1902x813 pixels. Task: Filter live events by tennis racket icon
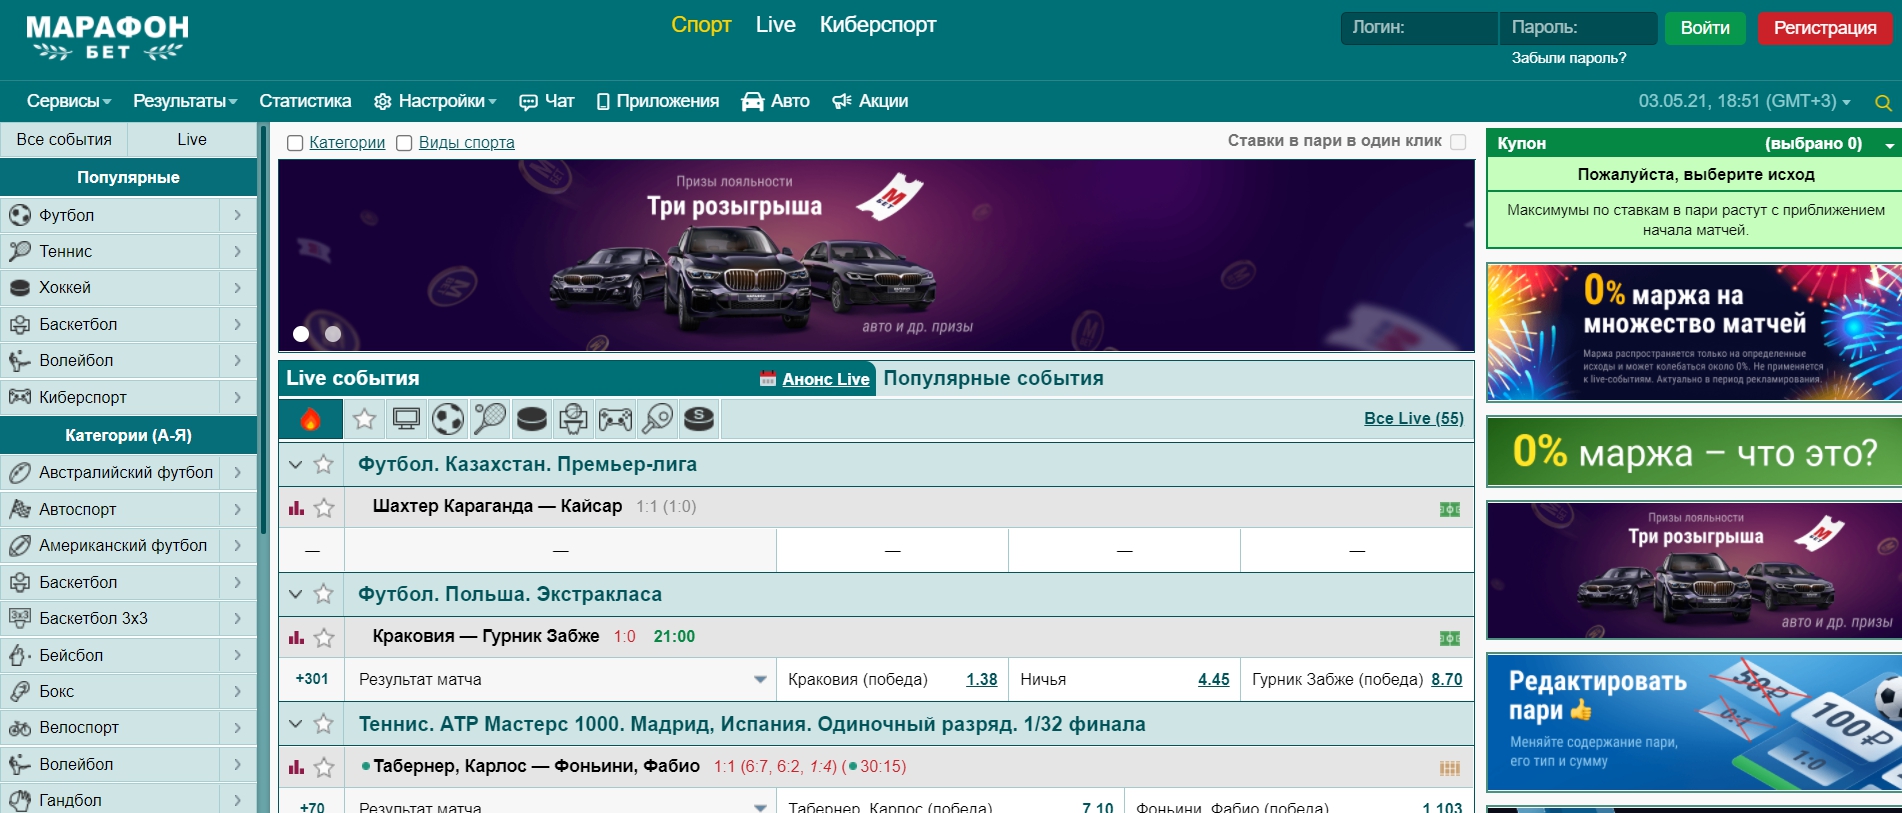pyautogui.click(x=489, y=419)
